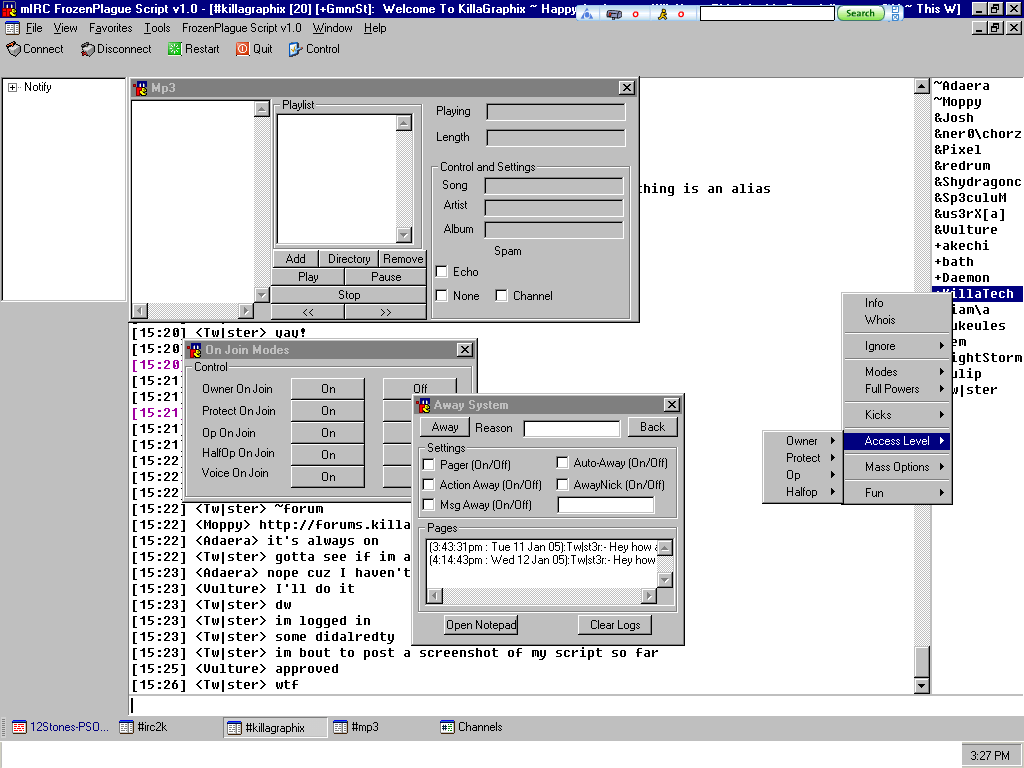Image resolution: width=1024 pixels, height=768 pixels.
Task: Open the Favorites menu
Action: coord(110,28)
